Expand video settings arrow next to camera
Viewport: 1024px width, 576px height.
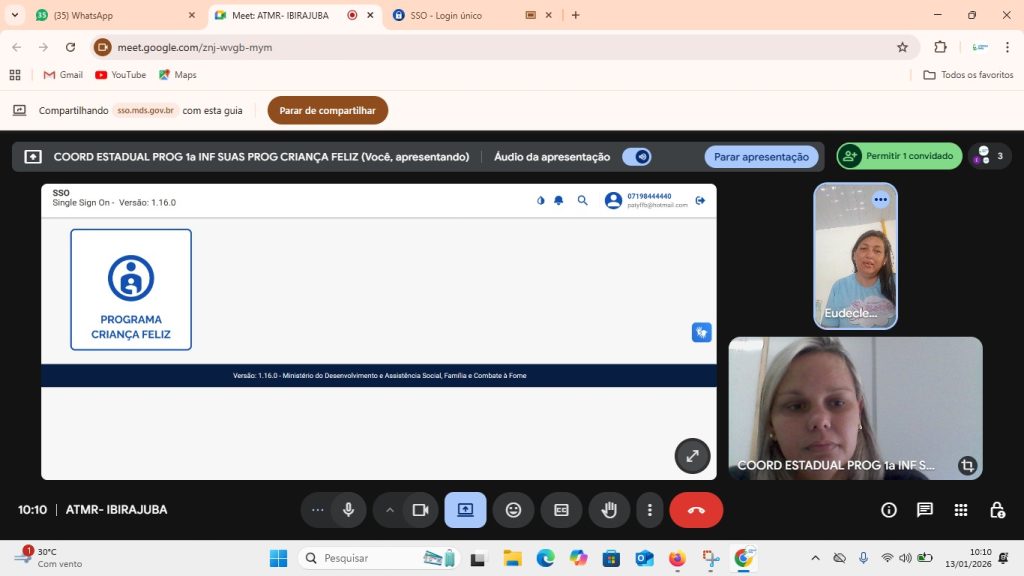coord(390,510)
